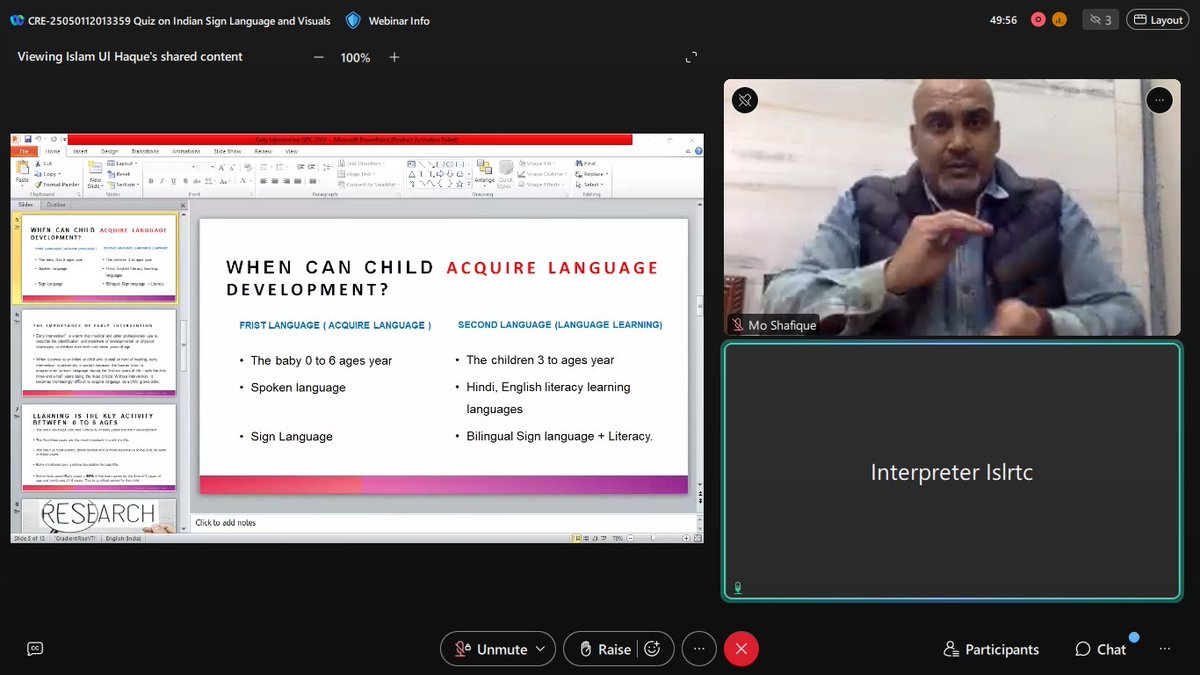Switch to Slide Show view via status bar
1200x675 pixels.
pos(603,537)
